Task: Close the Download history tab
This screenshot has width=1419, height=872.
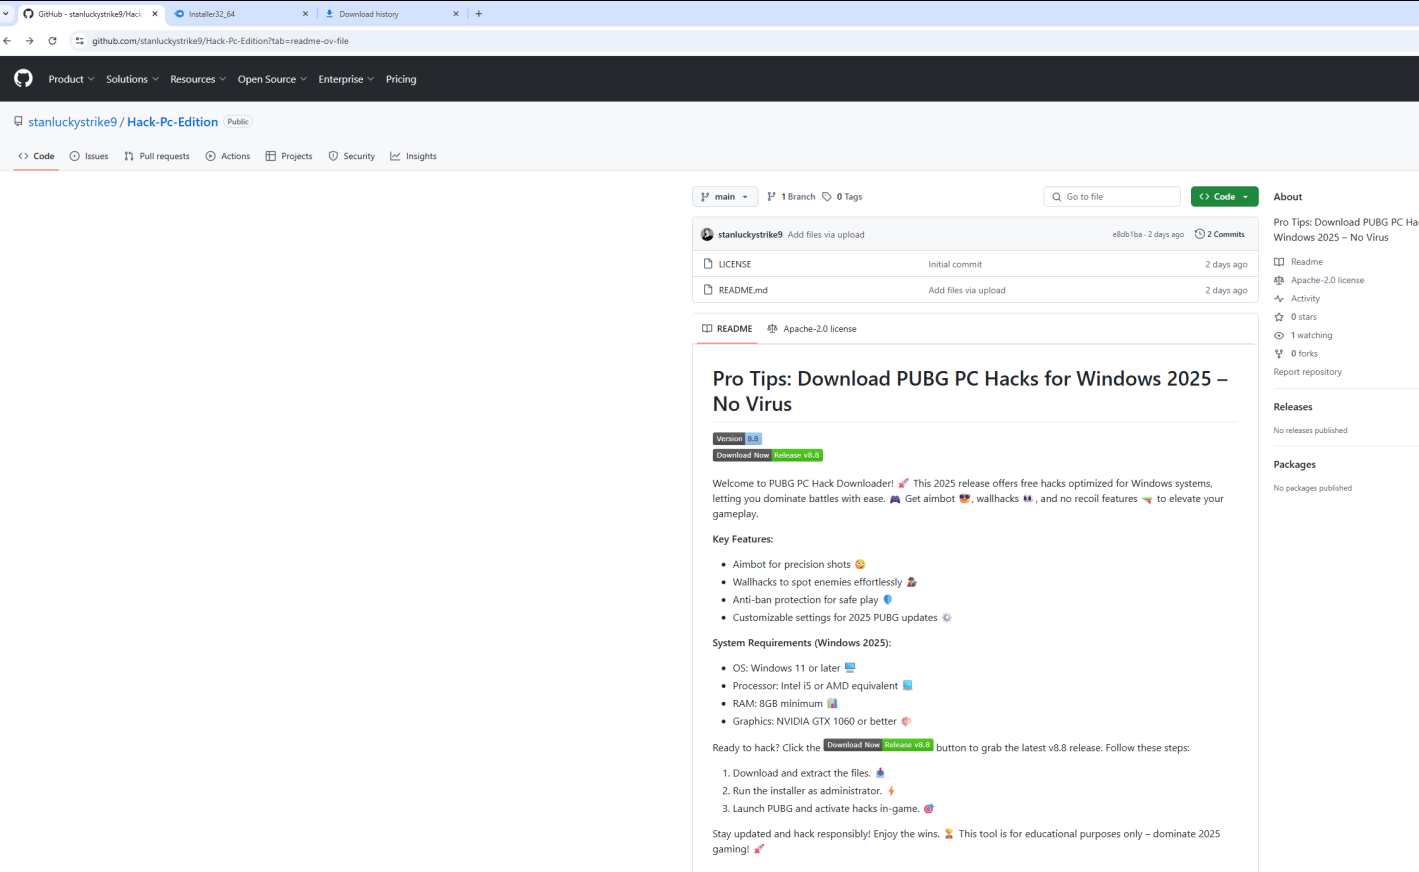Action: pos(456,14)
